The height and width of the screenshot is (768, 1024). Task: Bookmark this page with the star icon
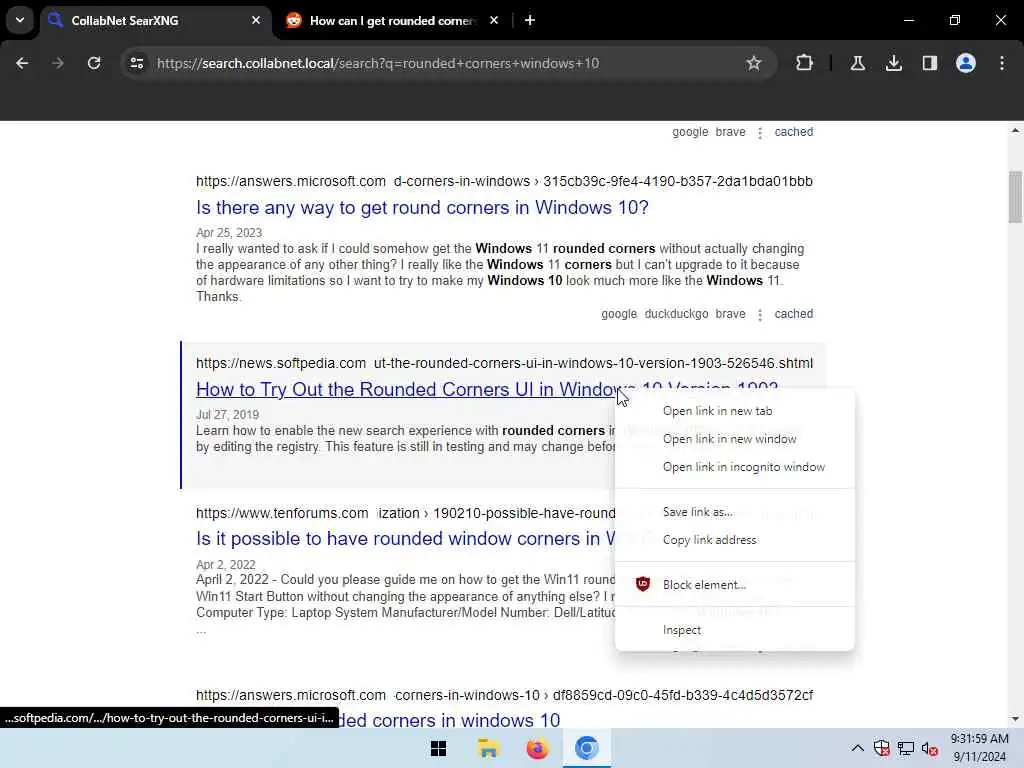coord(754,63)
